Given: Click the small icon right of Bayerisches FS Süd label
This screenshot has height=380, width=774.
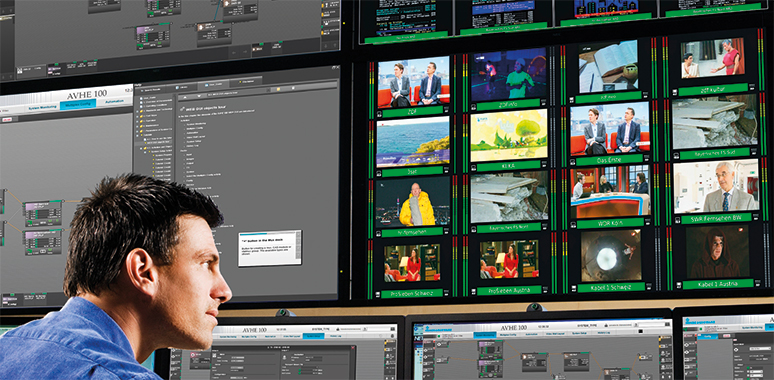Looking at the screenshot, I should click(754, 152).
